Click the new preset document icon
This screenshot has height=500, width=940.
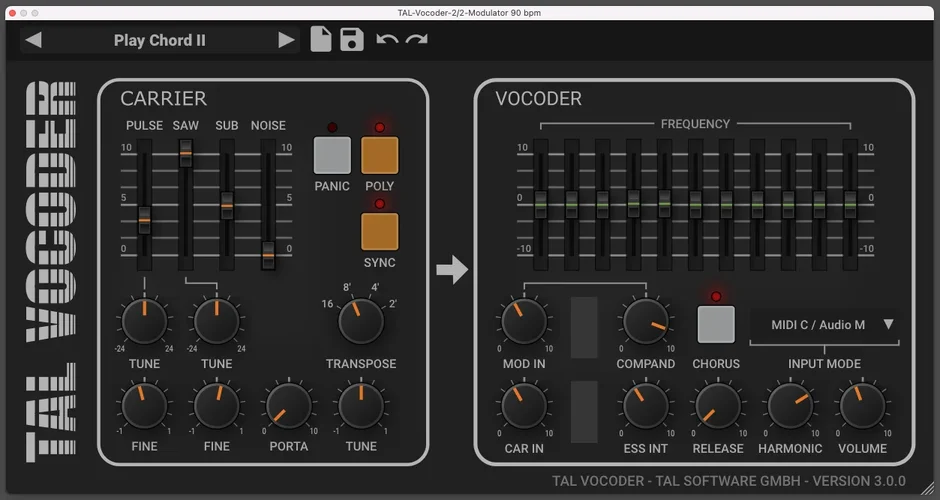click(x=320, y=40)
